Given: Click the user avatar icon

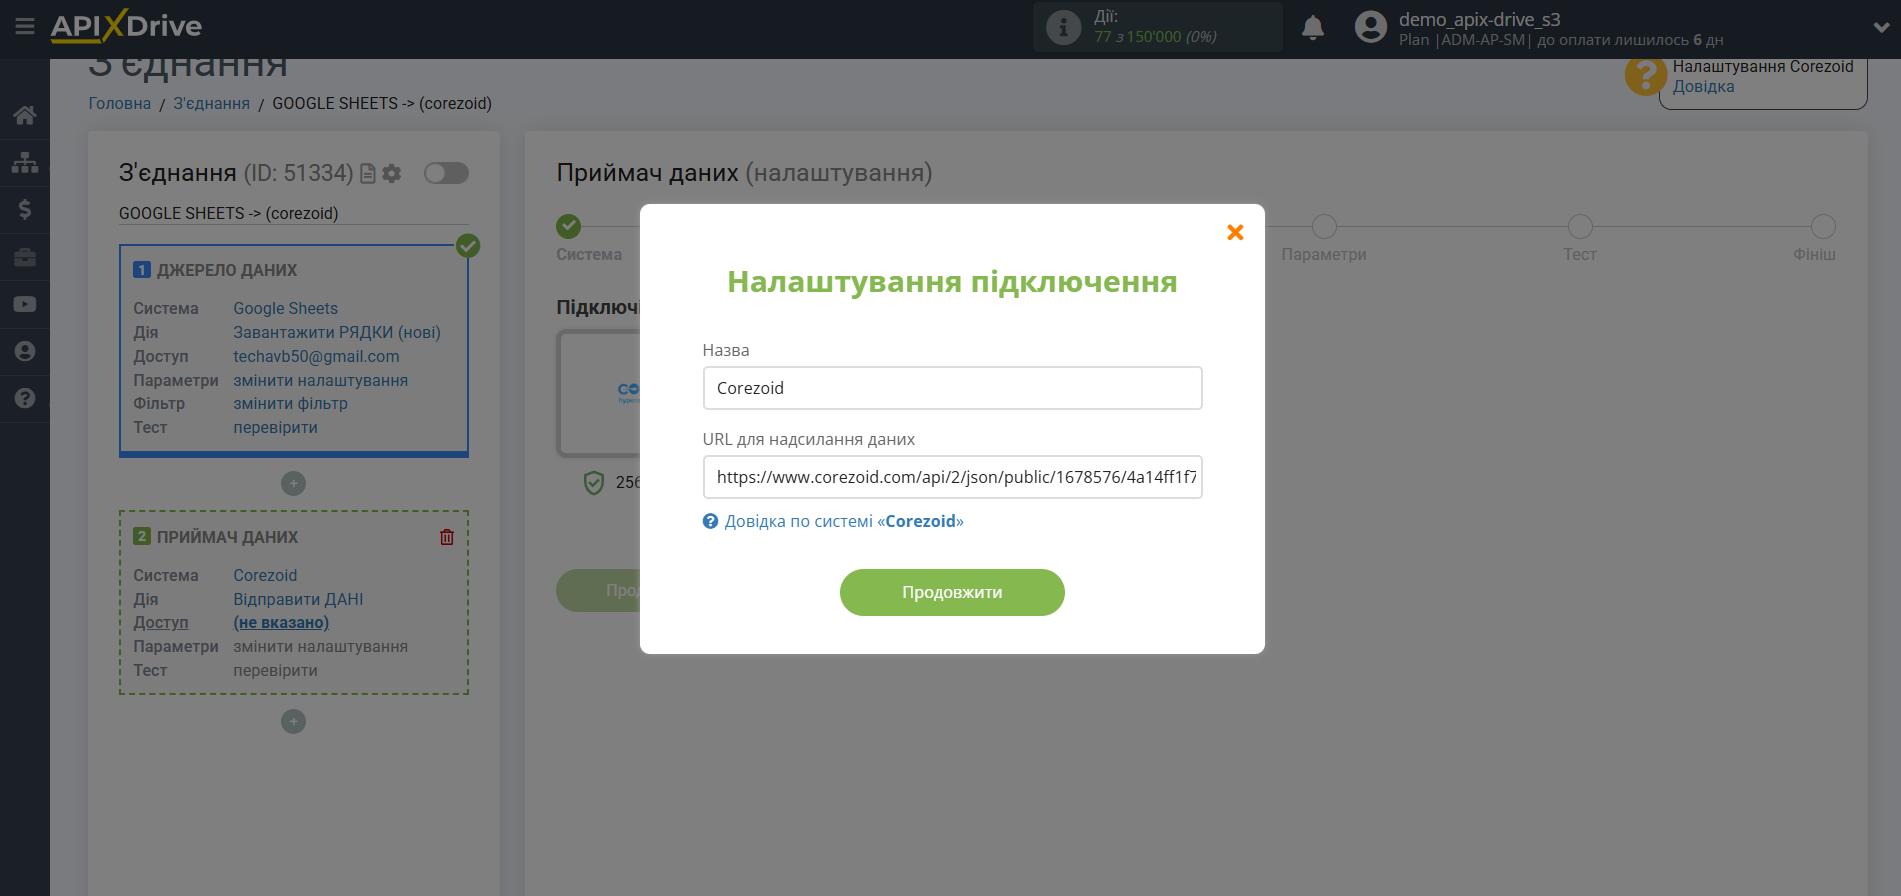Looking at the screenshot, I should (1370, 27).
